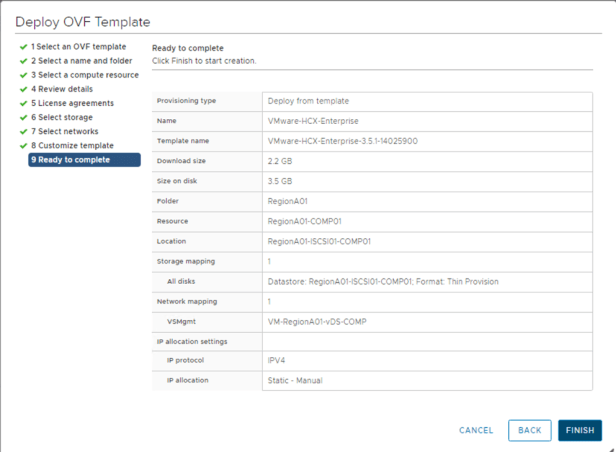Click the Provisioning type row label
Image resolution: width=616 pixels, height=452 pixels.
coord(187,101)
